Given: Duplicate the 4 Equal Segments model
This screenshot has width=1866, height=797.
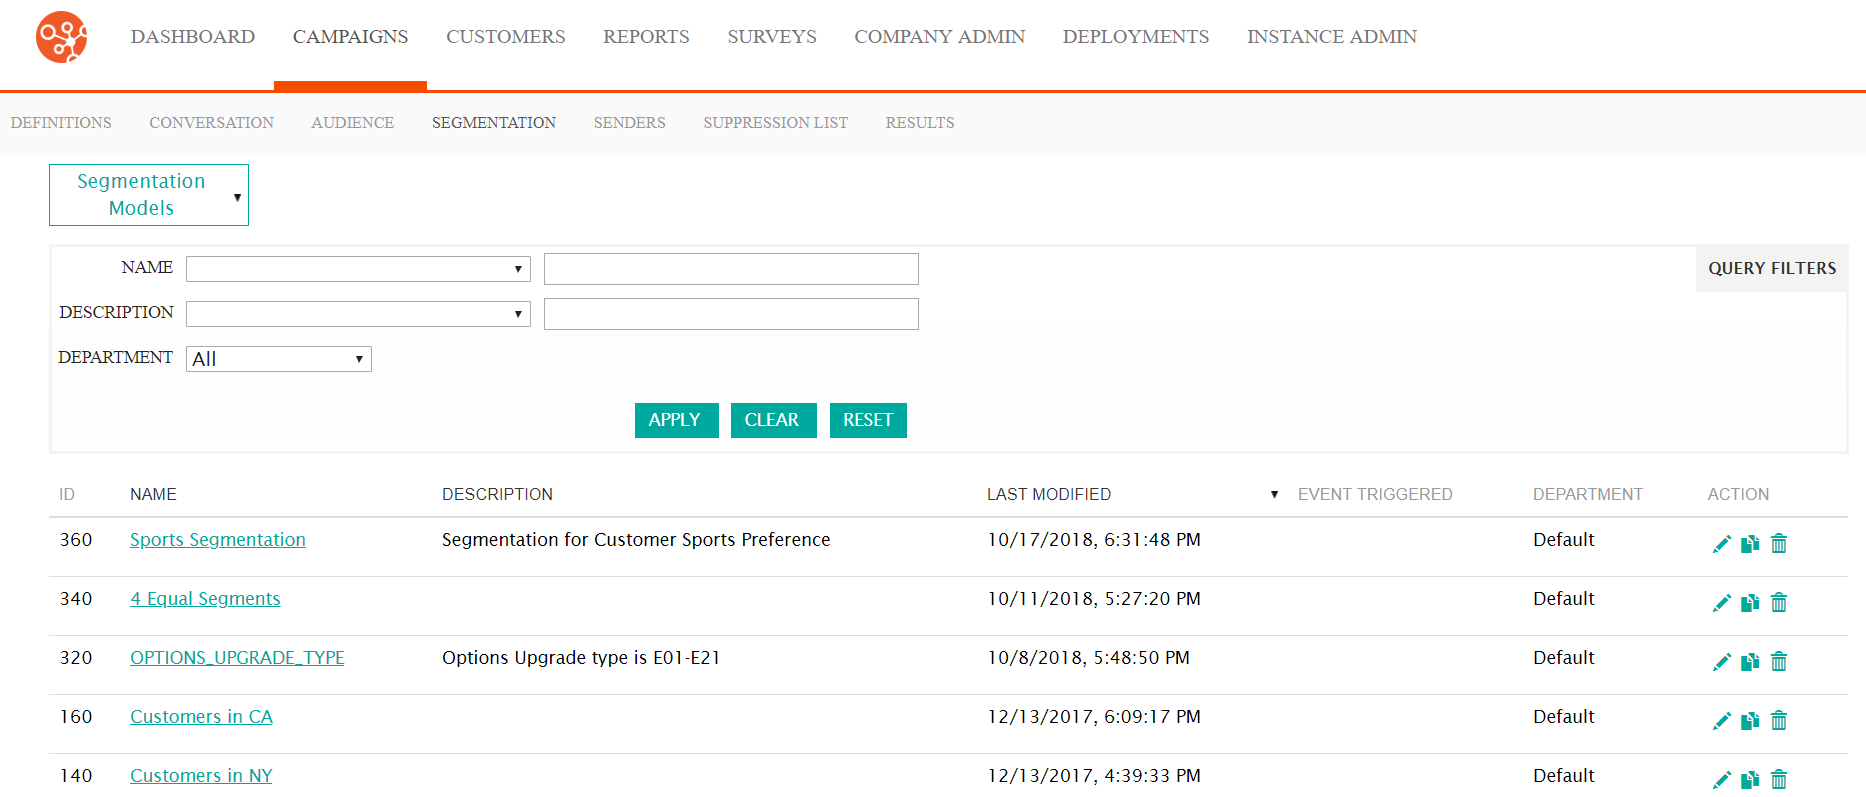Looking at the screenshot, I should [1750, 603].
